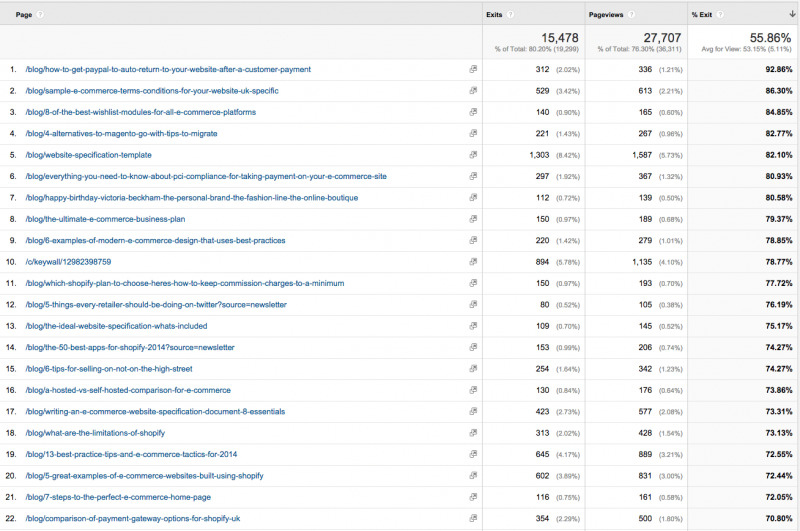Open external link icon for victoria-beckham page
800x531 pixels.
[x=473, y=197]
